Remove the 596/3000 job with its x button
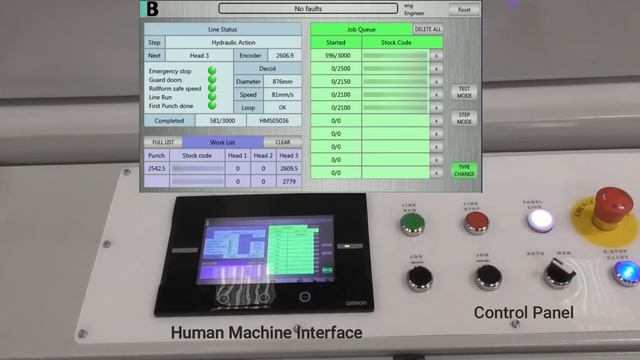The height and width of the screenshot is (360, 640). click(436, 56)
